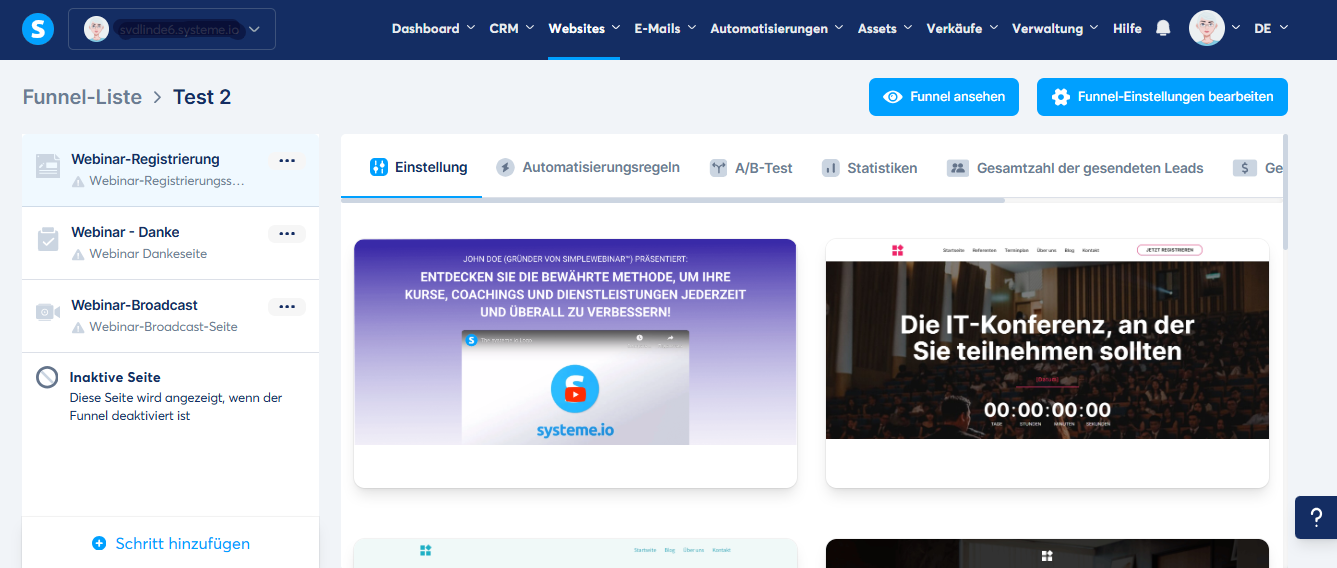Click the Einstellung sliders icon
Image resolution: width=1337 pixels, height=568 pixels.
(378, 167)
